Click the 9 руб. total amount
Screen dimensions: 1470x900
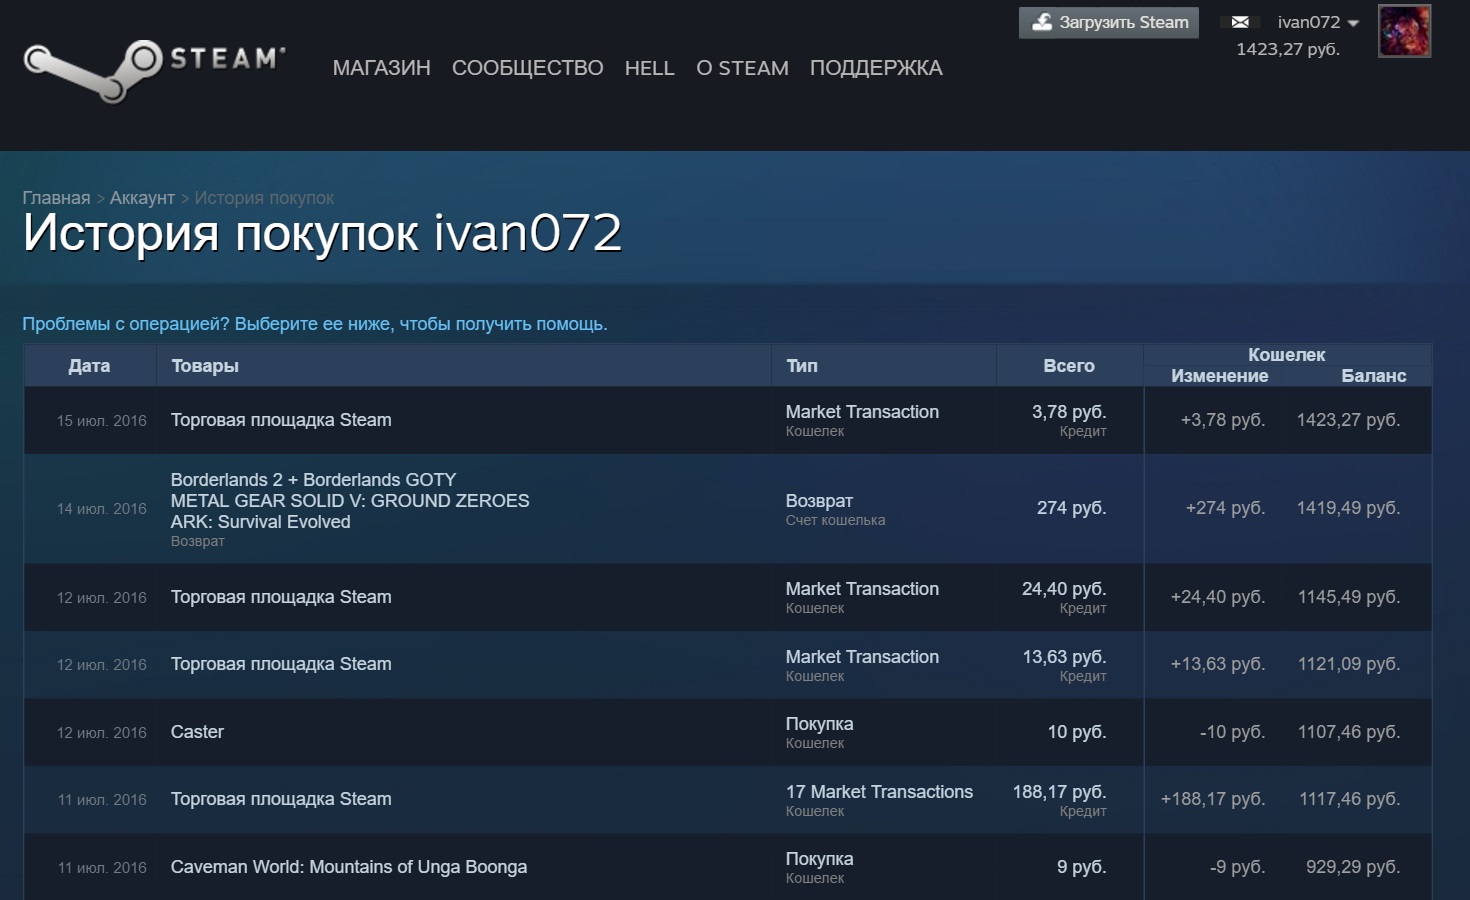coord(1081,867)
